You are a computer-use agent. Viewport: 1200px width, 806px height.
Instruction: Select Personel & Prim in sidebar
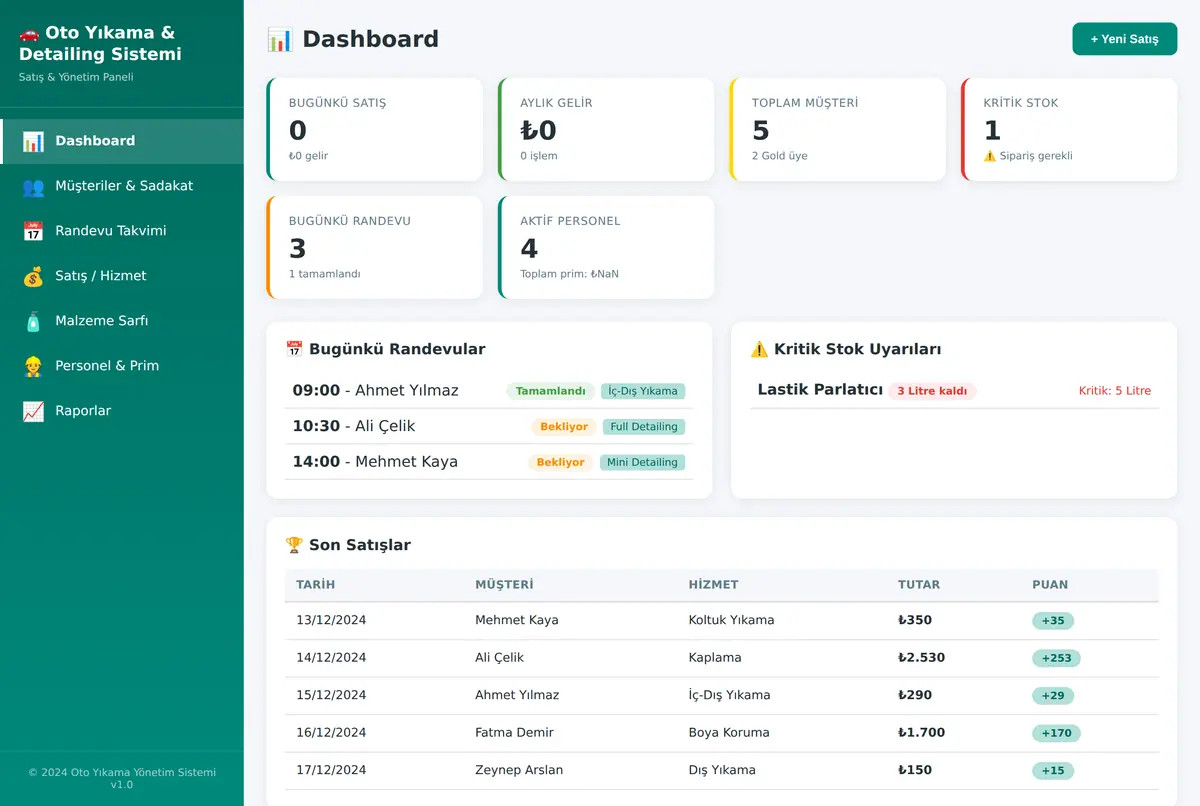[x=122, y=366]
